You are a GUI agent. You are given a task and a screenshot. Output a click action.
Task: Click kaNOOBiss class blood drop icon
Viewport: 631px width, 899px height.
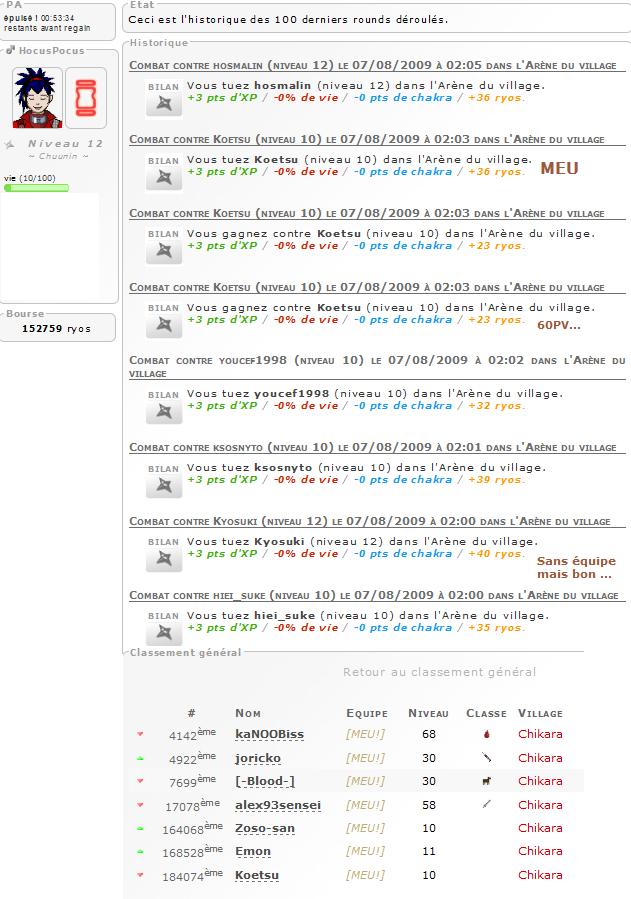(x=487, y=734)
